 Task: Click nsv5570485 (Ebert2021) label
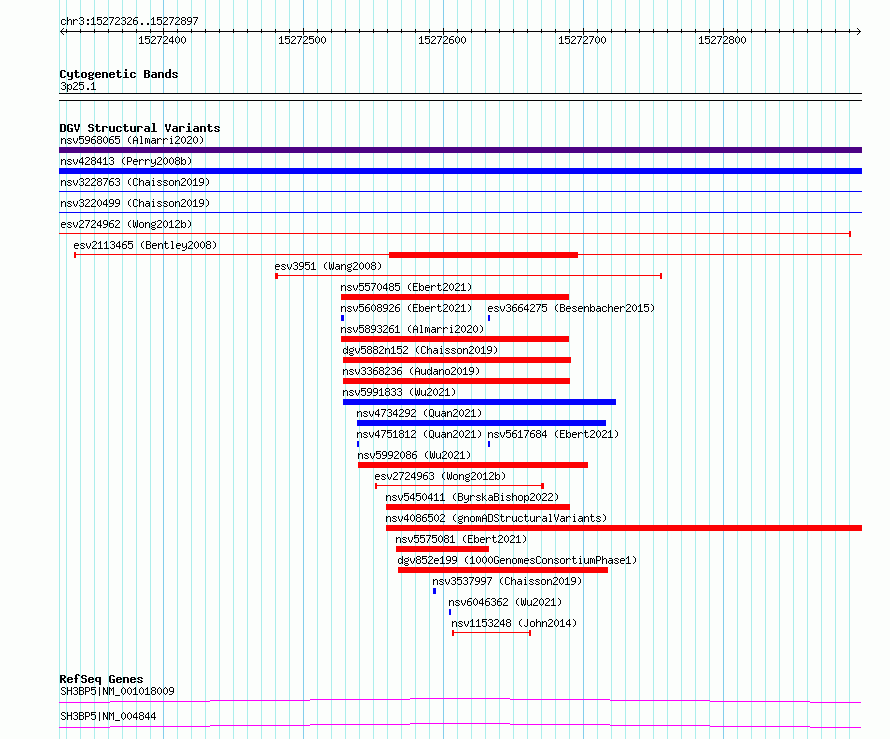click(x=406, y=287)
